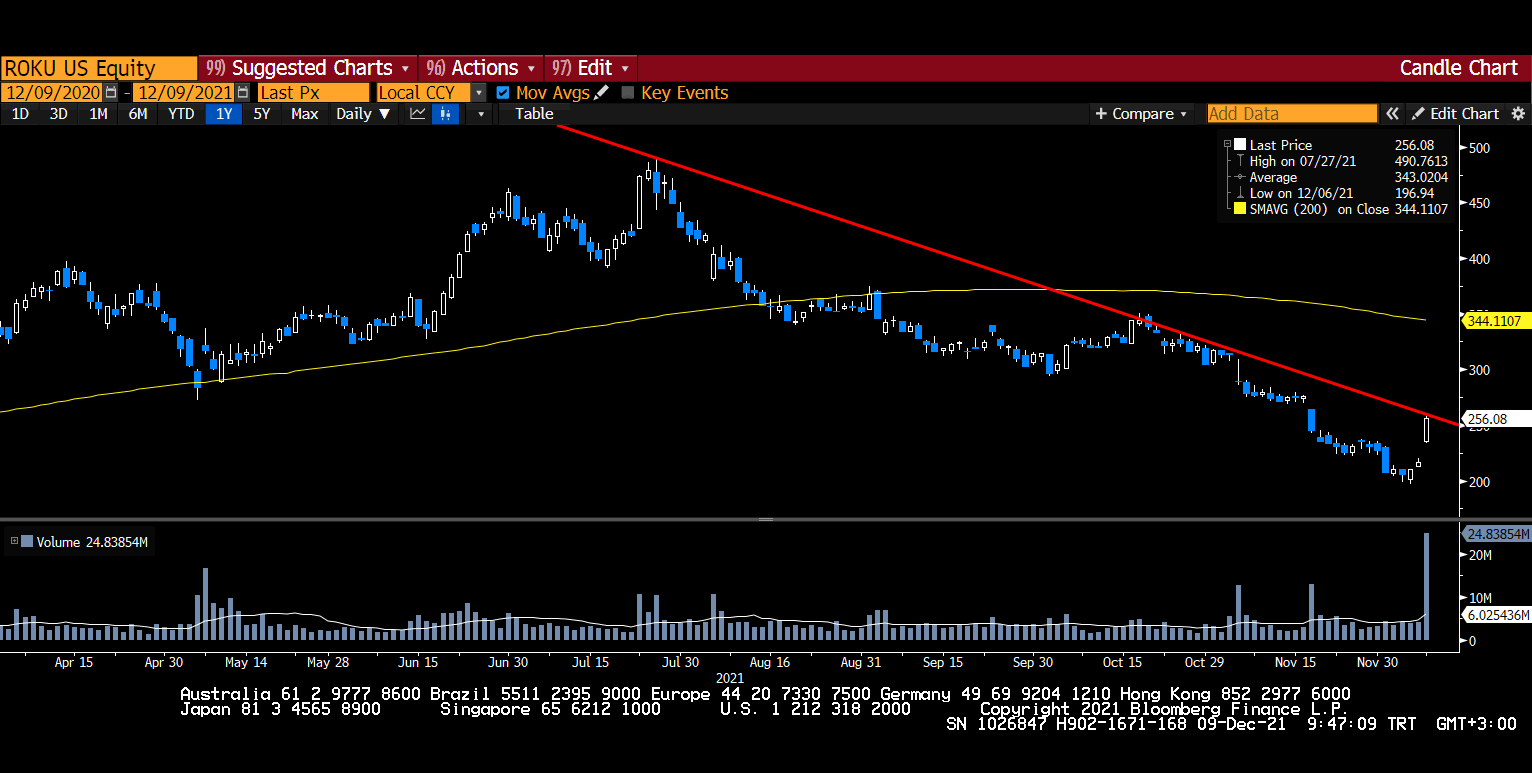Select the YTD range tab
The height and width of the screenshot is (773, 1532).
[x=181, y=114]
